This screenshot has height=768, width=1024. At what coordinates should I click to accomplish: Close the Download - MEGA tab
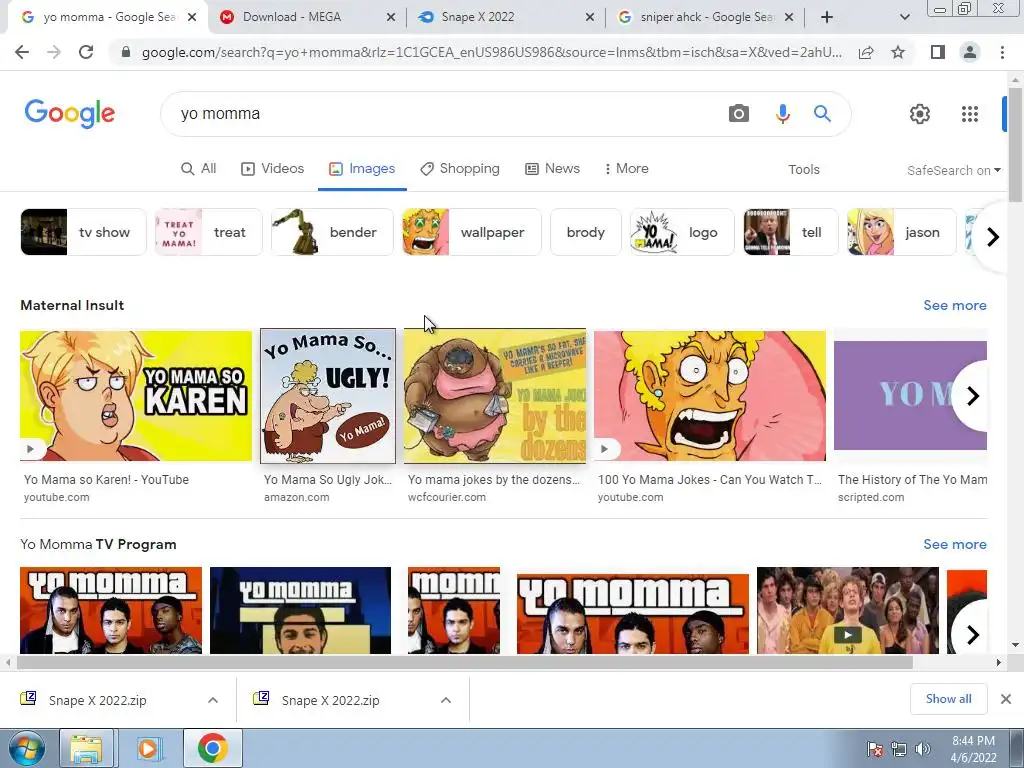click(391, 17)
